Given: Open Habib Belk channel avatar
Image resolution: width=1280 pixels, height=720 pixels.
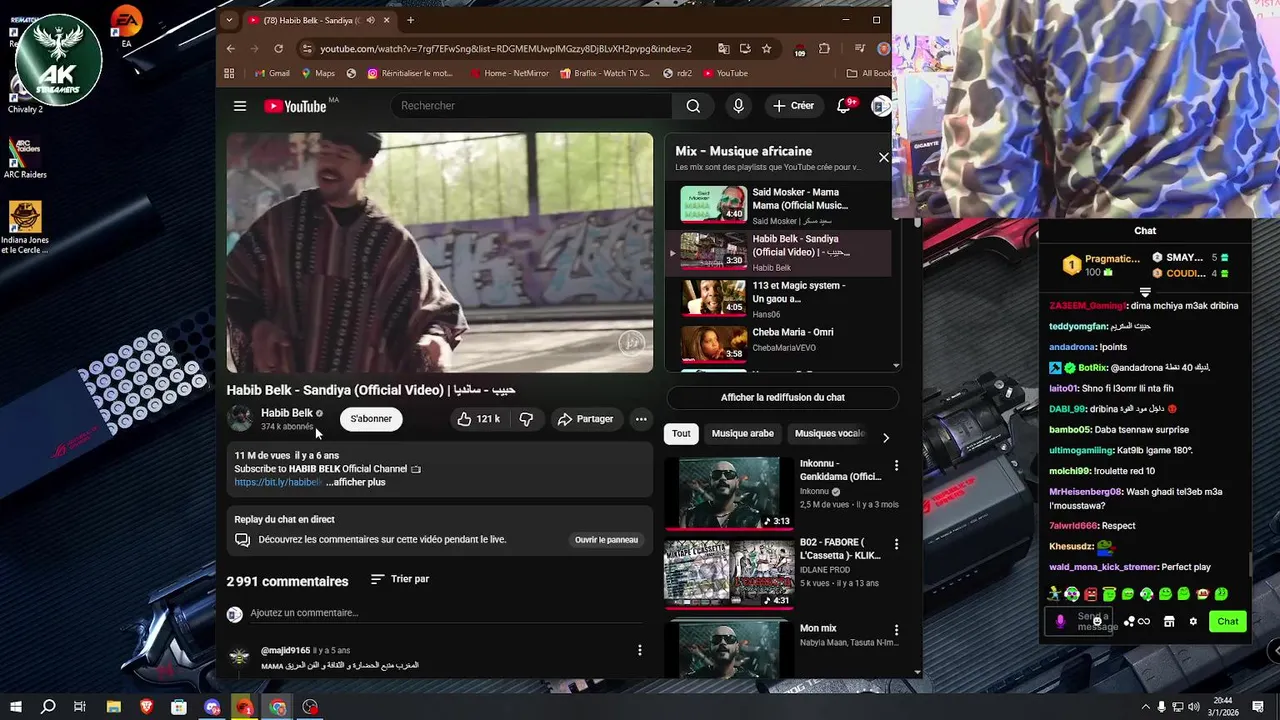Looking at the screenshot, I should pyautogui.click(x=240, y=418).
